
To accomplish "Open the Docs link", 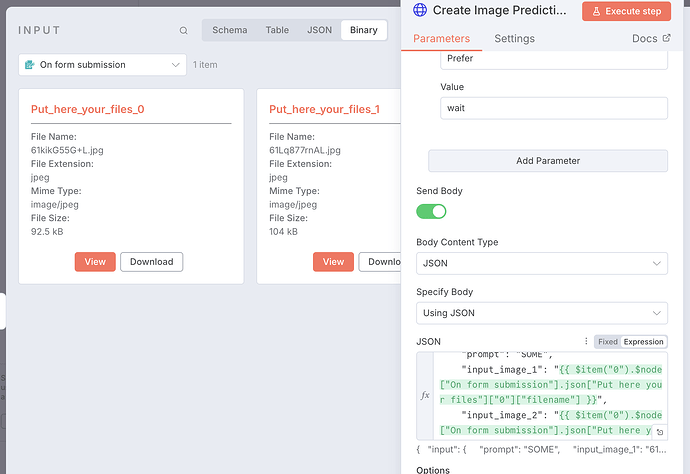I will tap(651, 38).
